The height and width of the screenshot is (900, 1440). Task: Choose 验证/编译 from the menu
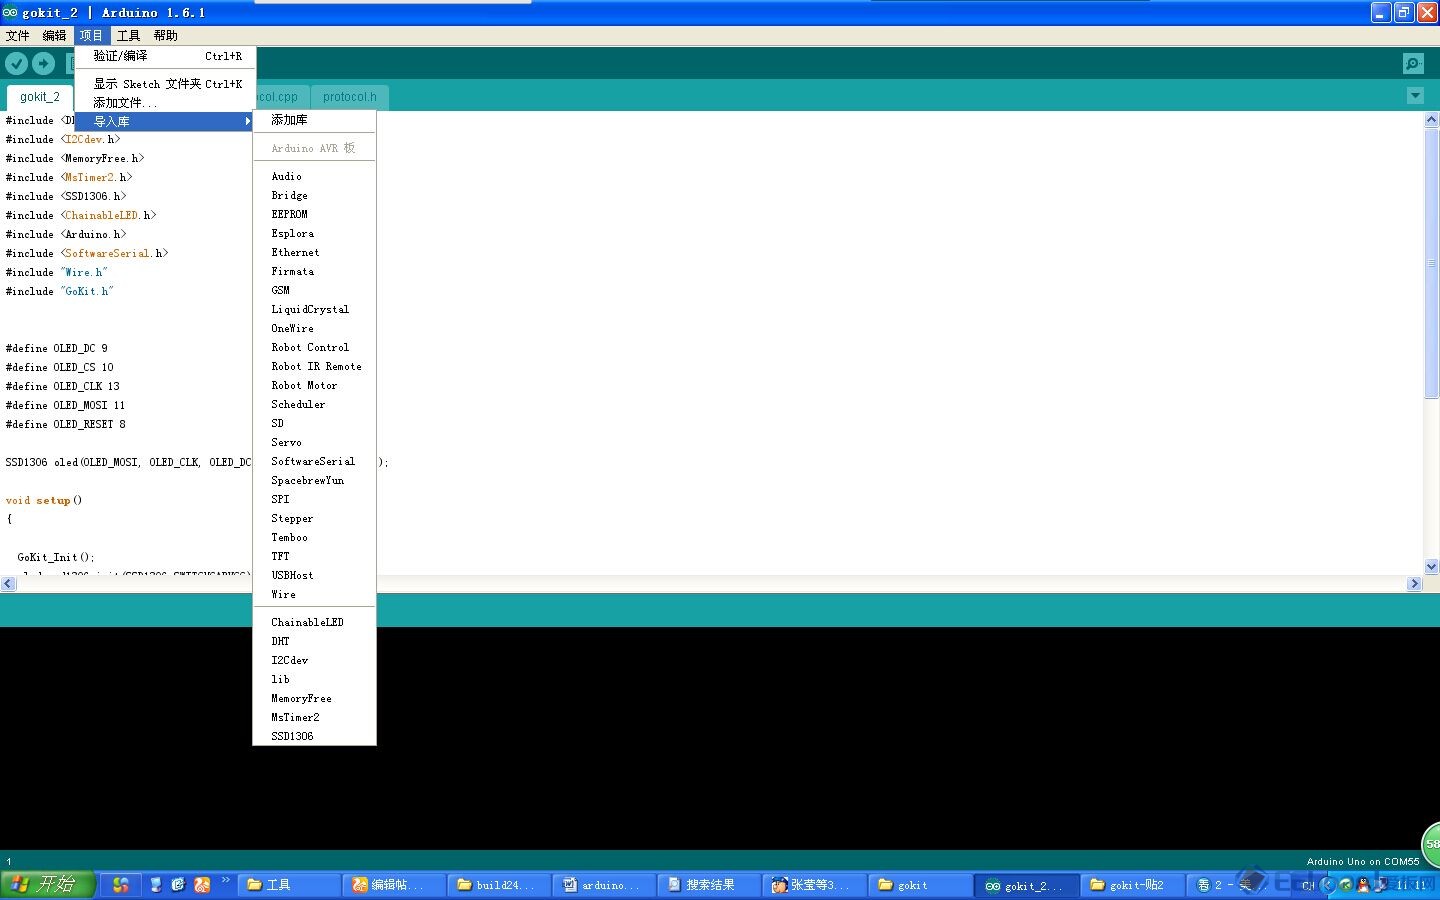(x=165, y=56)
